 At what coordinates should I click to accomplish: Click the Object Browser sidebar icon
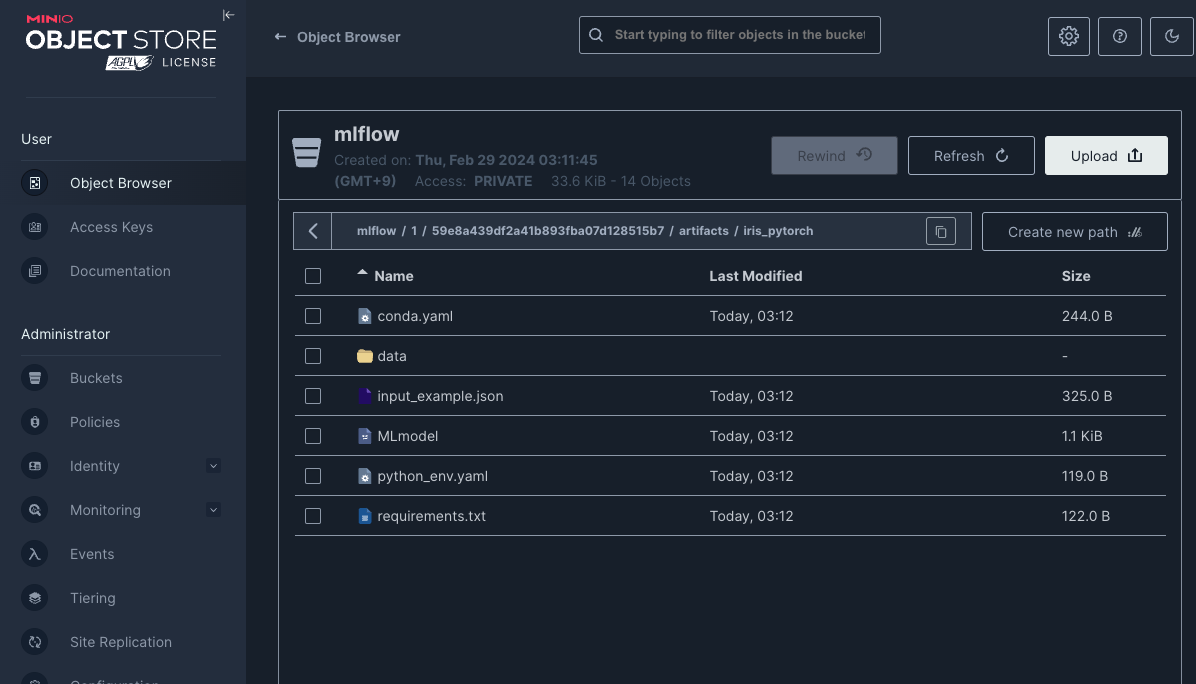click(x=35, y=183)
